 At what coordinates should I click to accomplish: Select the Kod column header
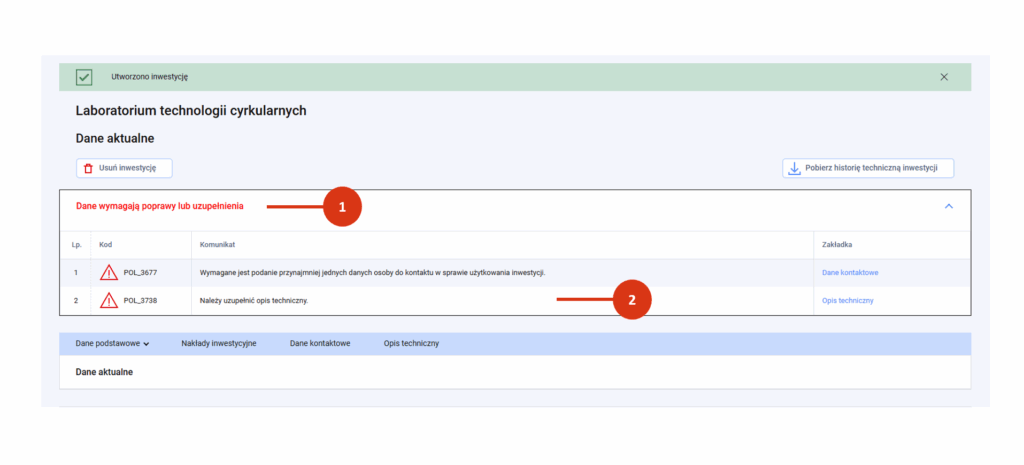tap(106, 244)
